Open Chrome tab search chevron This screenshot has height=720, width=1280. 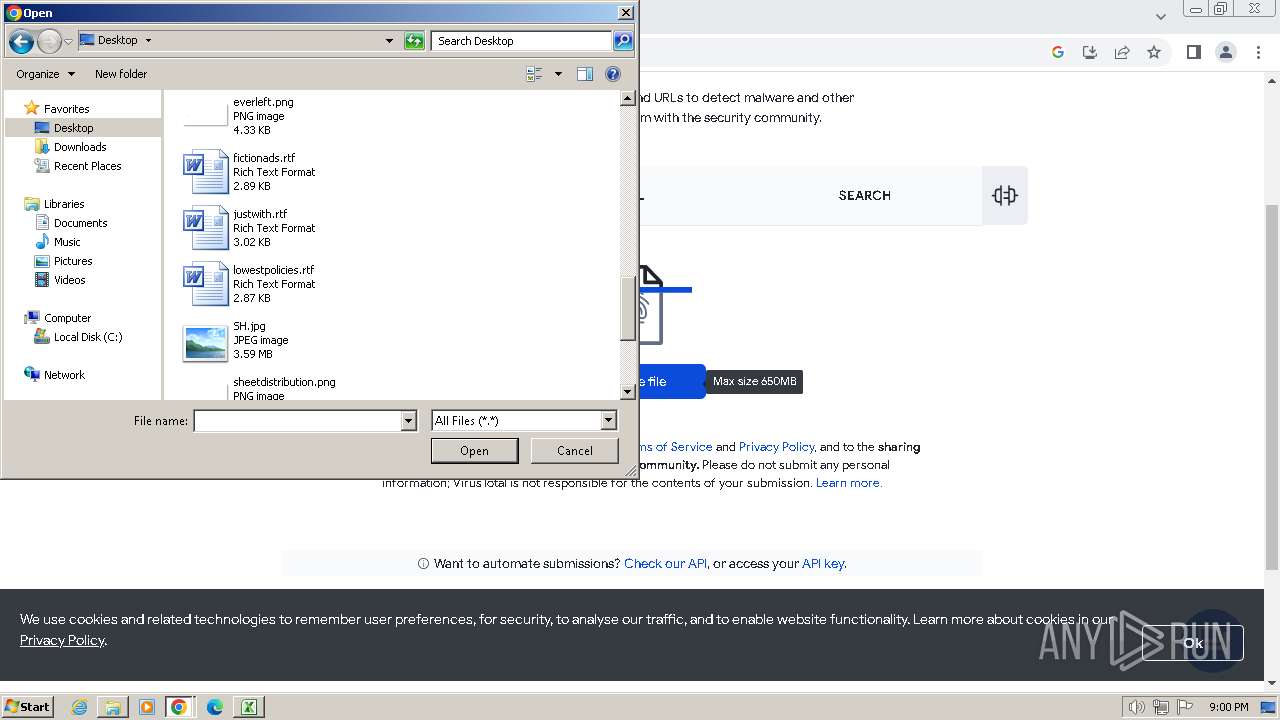tap(1160, 16)
